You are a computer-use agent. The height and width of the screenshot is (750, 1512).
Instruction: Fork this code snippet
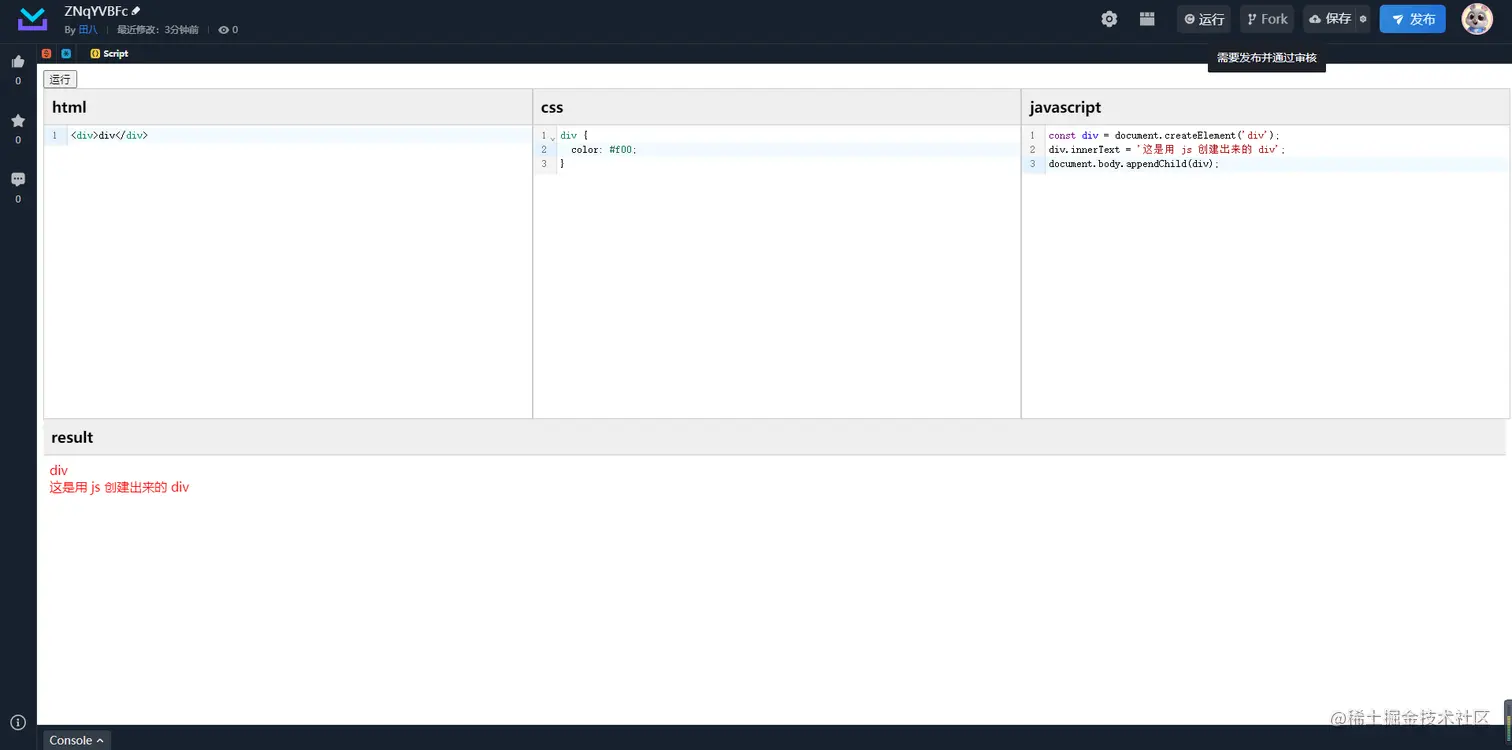[1267, 19]
